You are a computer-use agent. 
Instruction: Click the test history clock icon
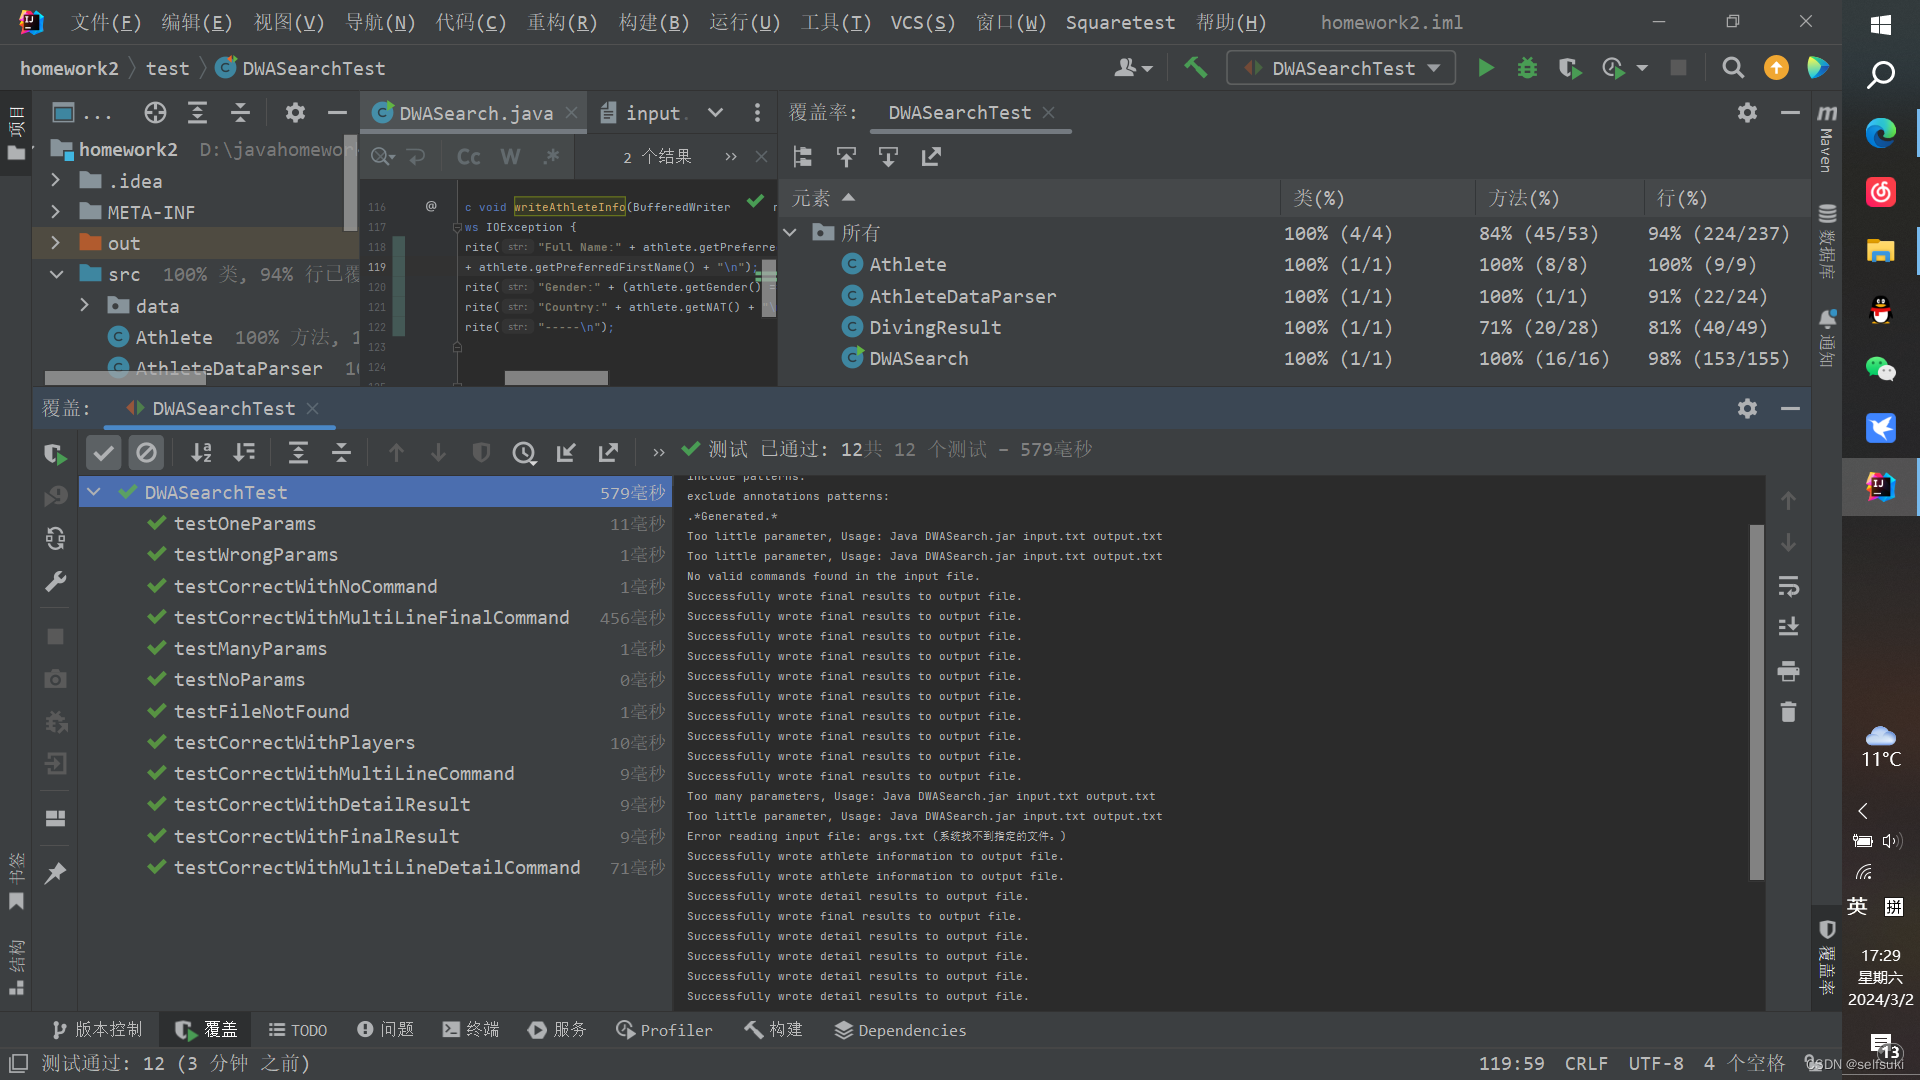click(524, 453)
